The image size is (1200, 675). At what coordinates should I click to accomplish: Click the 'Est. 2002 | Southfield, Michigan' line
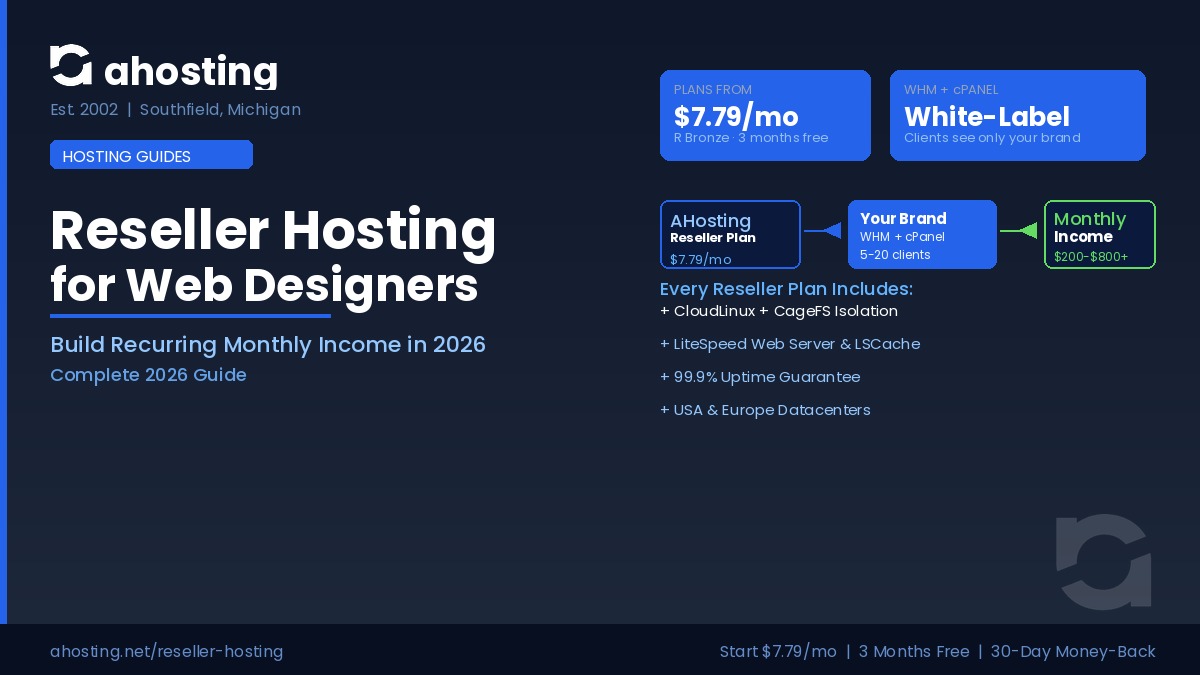(175, 110)
